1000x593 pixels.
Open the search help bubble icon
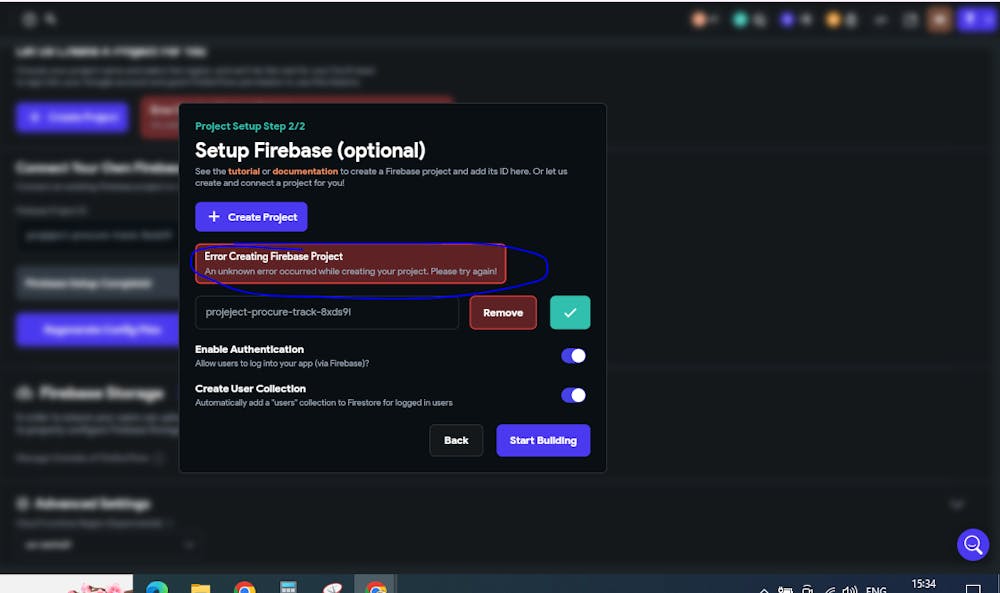pos(973,545)
